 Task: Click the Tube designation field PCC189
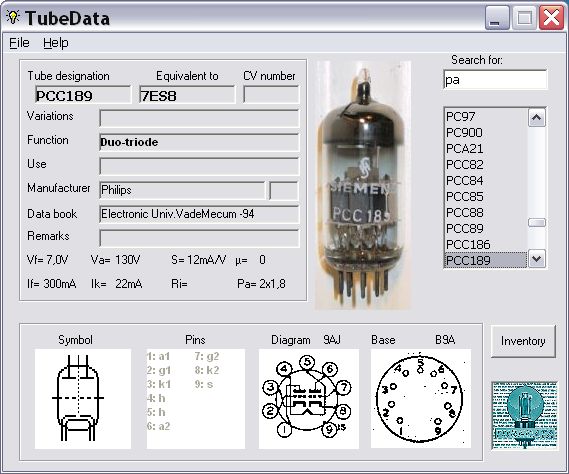tap(83, 95)
